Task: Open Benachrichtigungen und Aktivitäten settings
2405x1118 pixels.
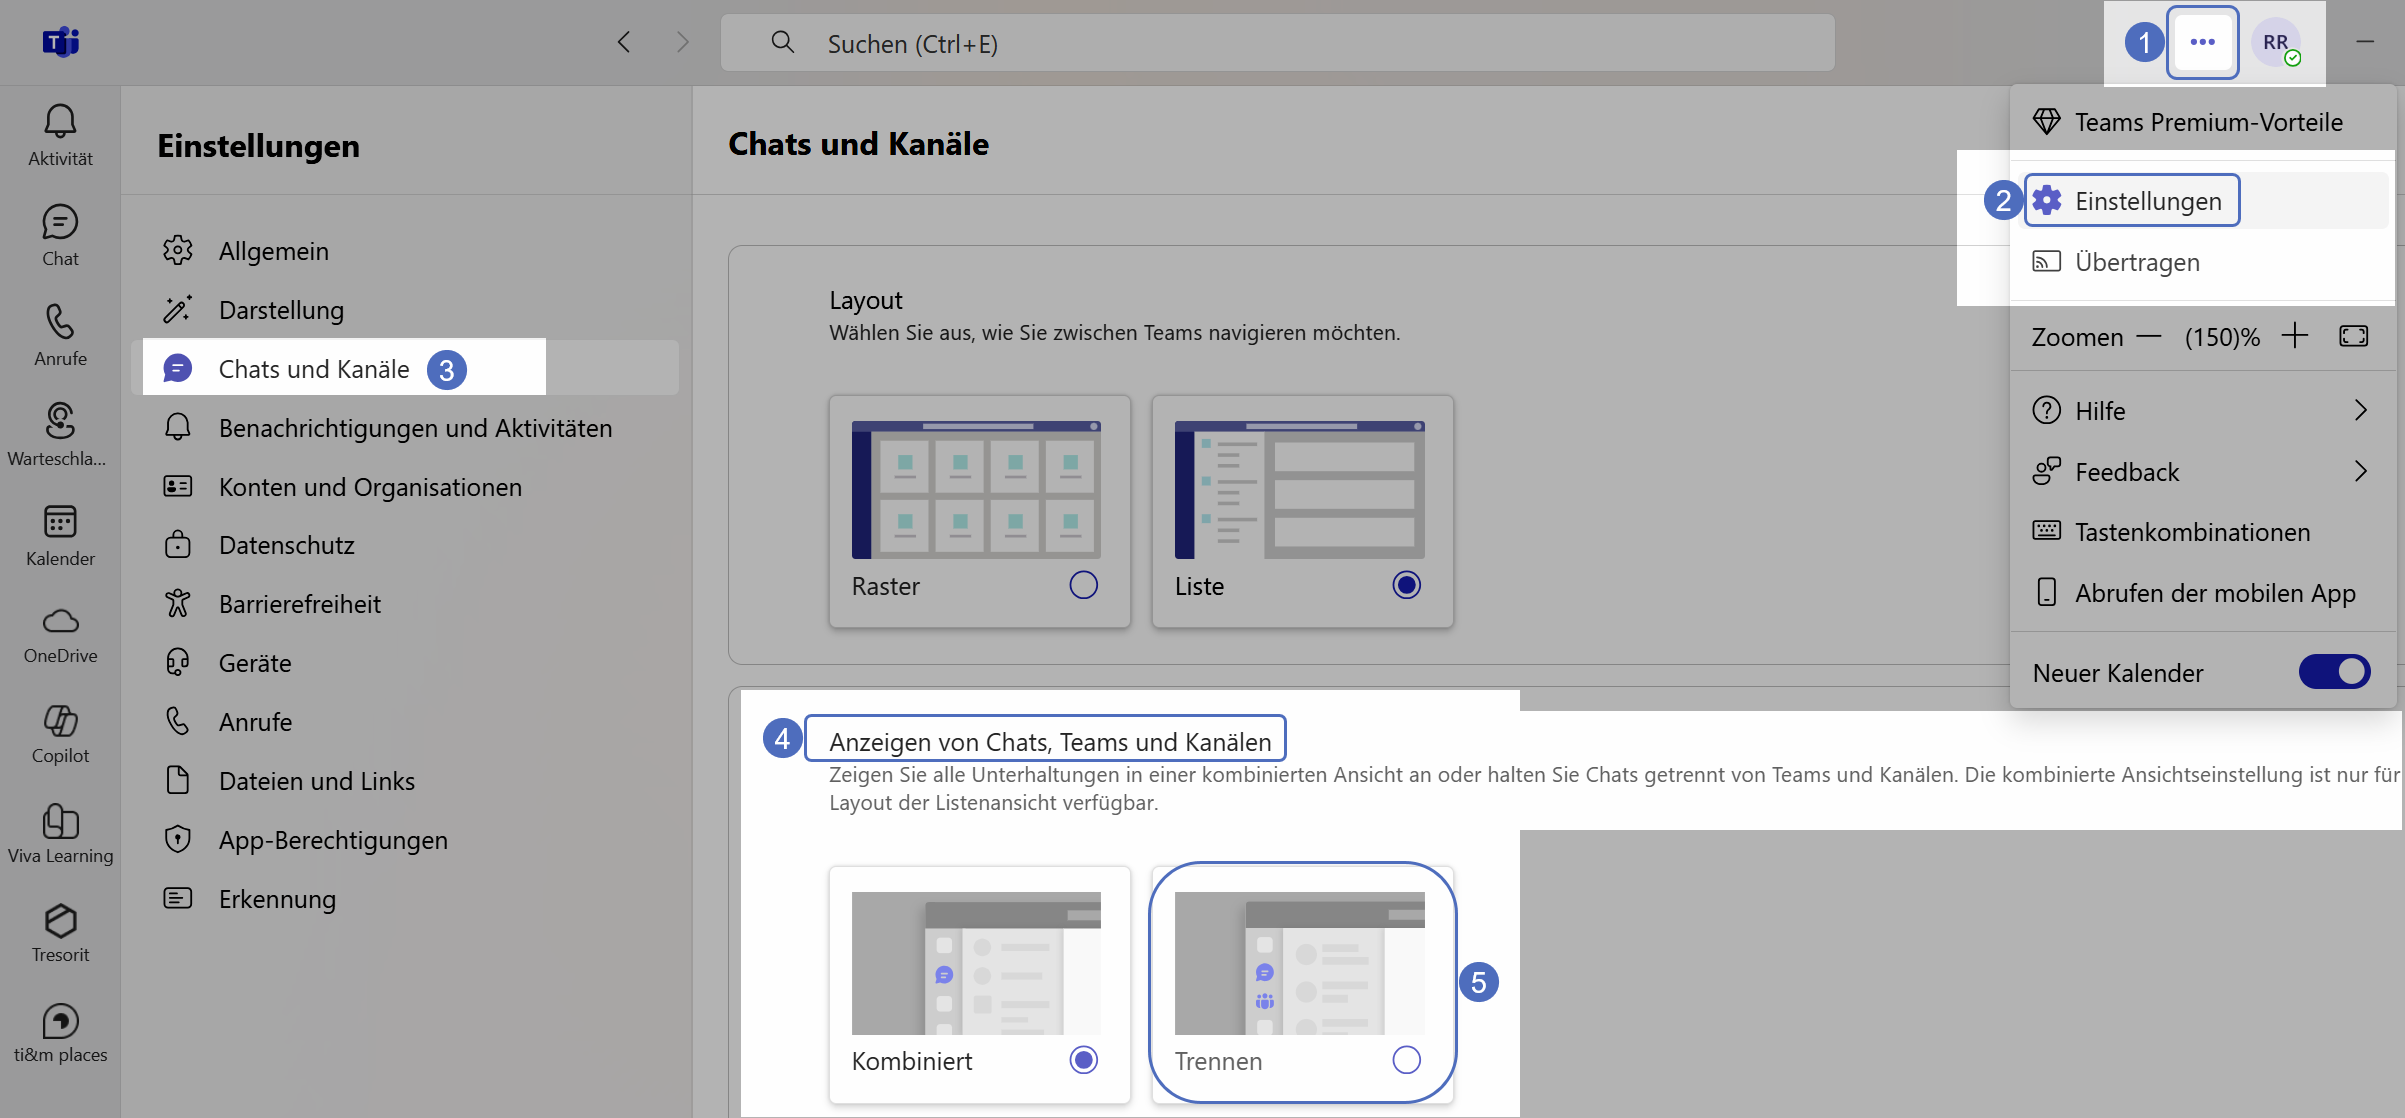Action: (x=405, y=428)
